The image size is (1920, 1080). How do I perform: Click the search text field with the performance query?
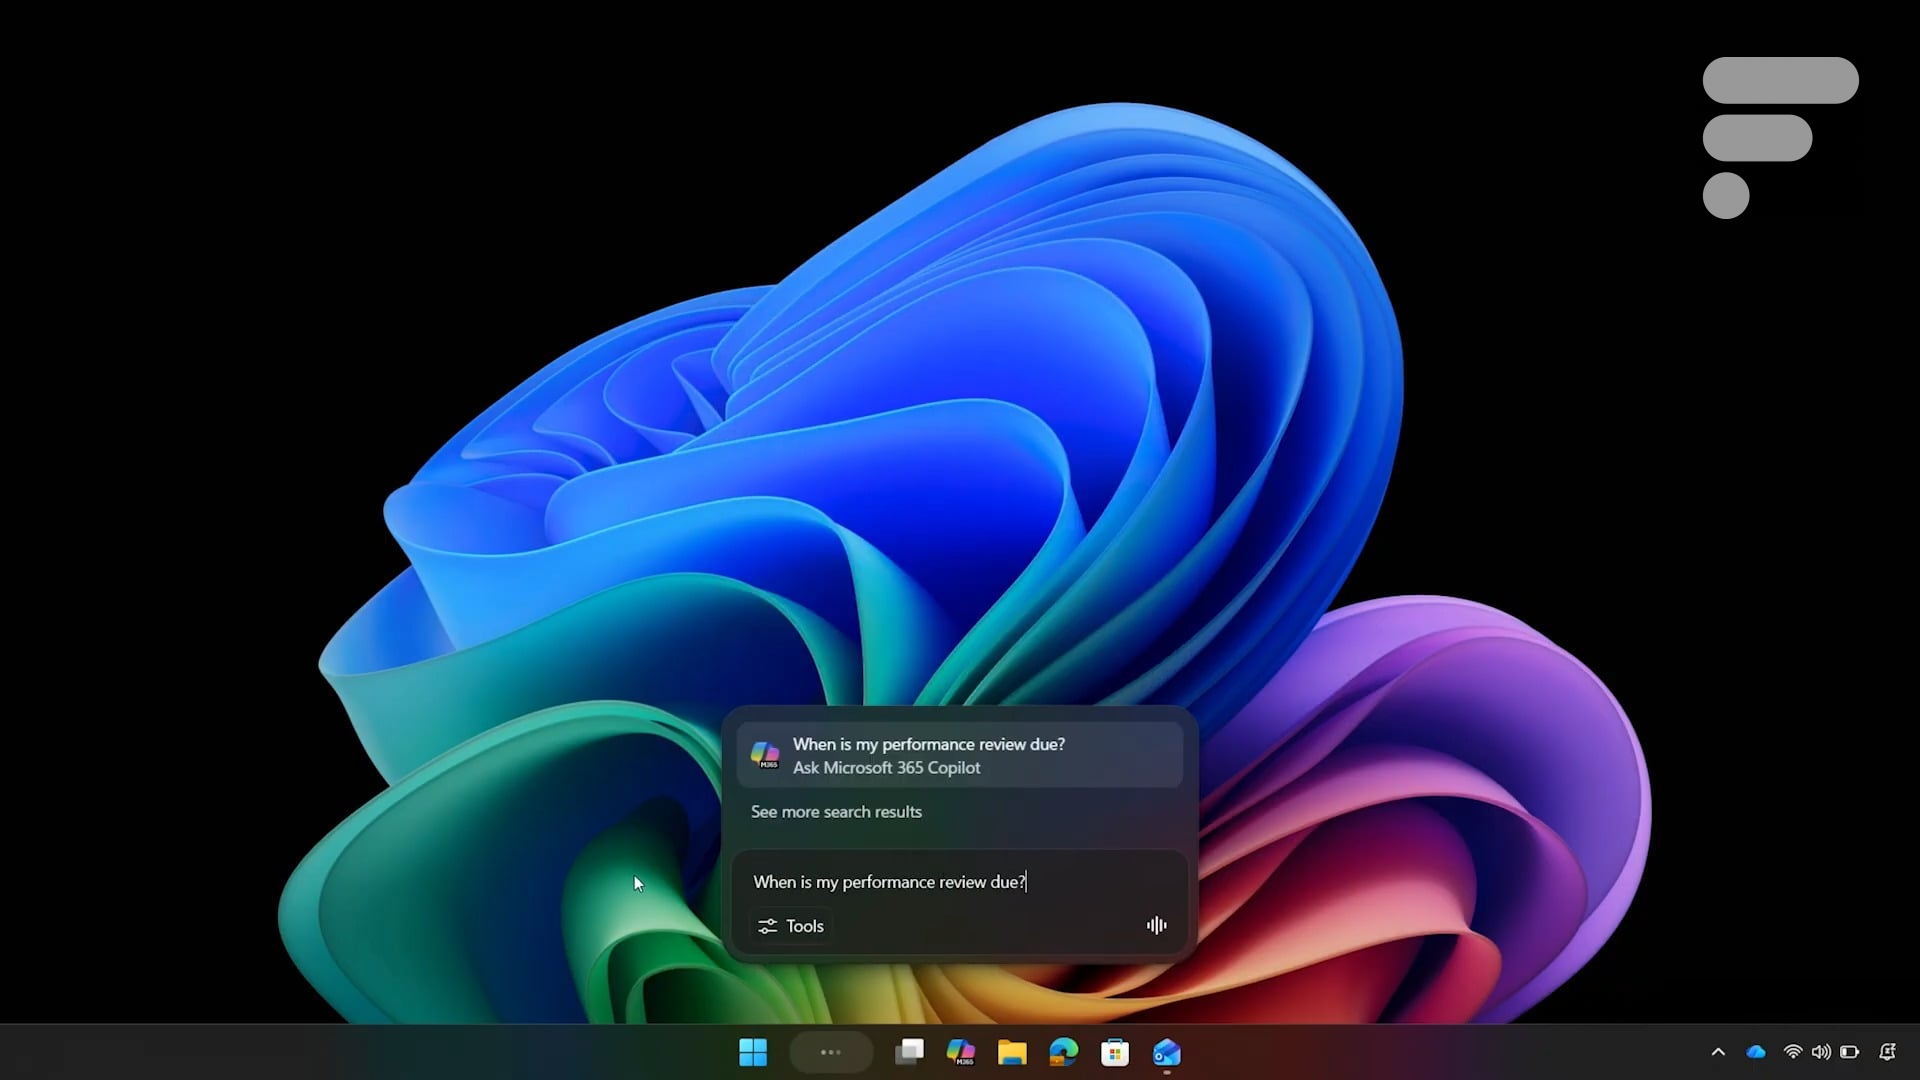click(x=940, y=882)
